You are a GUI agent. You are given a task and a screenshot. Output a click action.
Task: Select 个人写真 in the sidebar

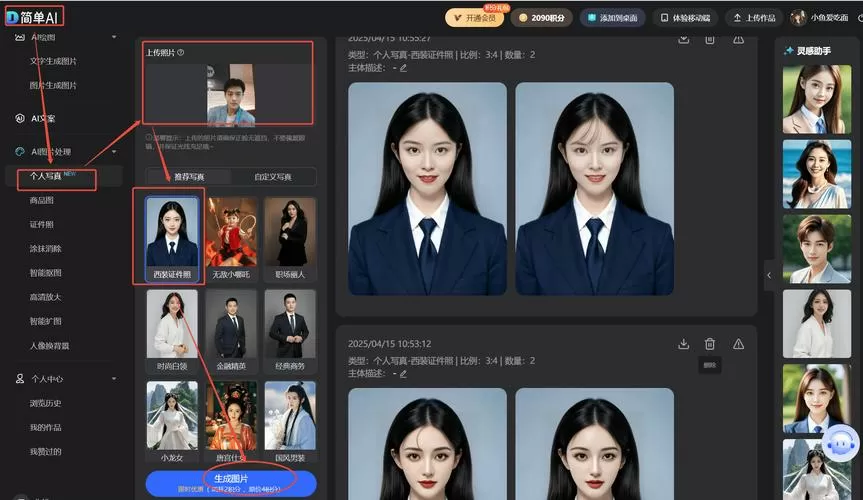tap(45, 176)
